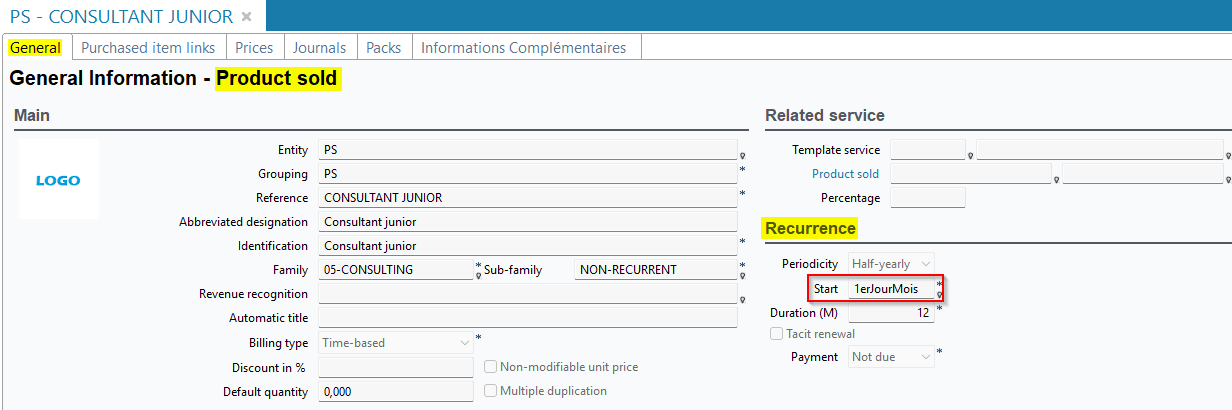Close the PS - CONSULTANT JUNIOR tab

point(247,17)
